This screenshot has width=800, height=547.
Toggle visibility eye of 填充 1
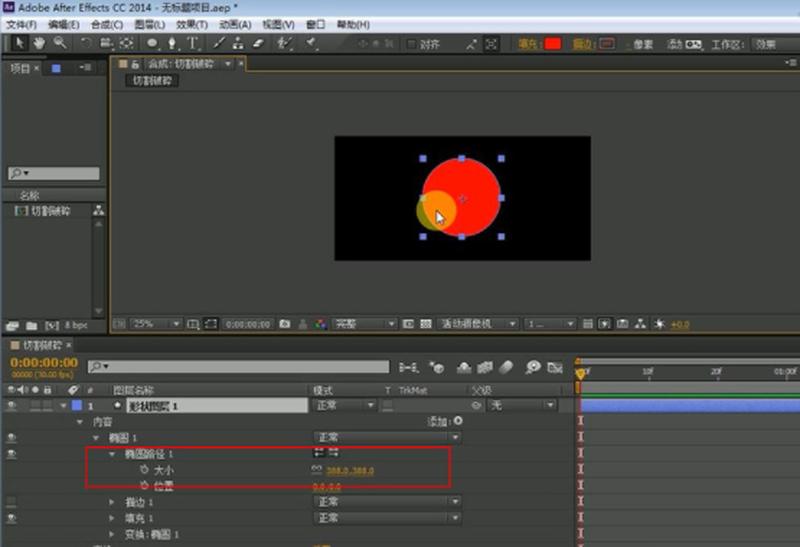(x=11, y=518)
